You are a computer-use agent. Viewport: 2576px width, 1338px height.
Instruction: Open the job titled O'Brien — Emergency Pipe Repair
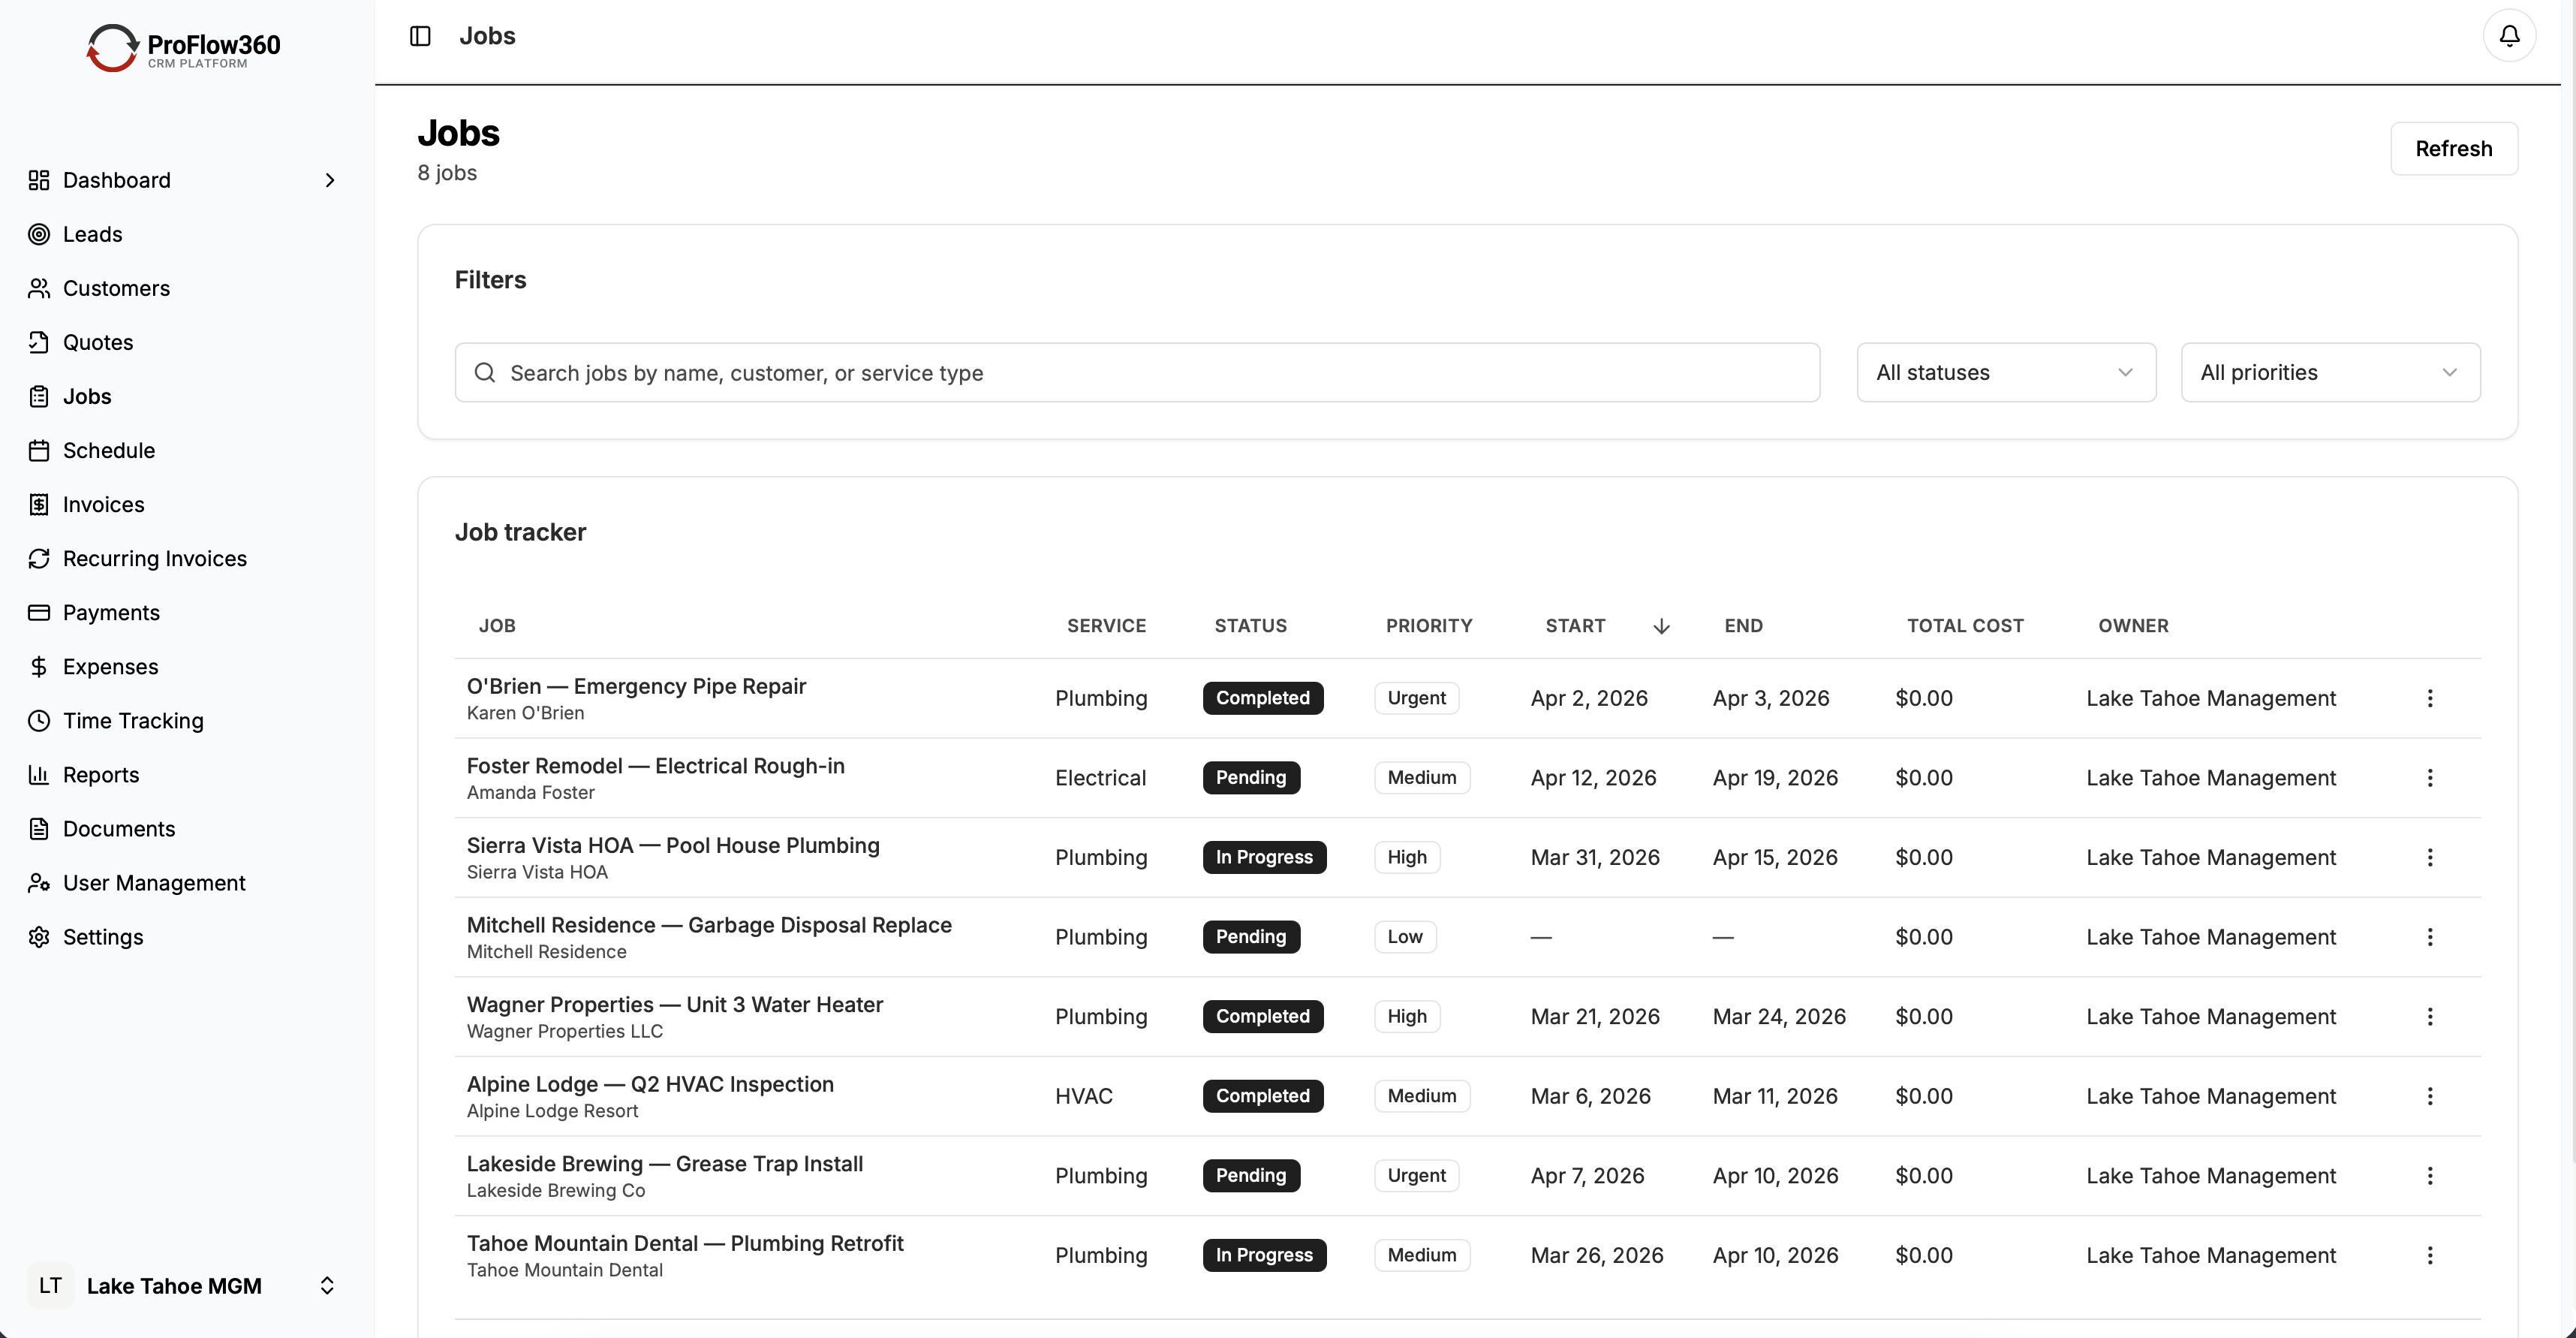636,686
